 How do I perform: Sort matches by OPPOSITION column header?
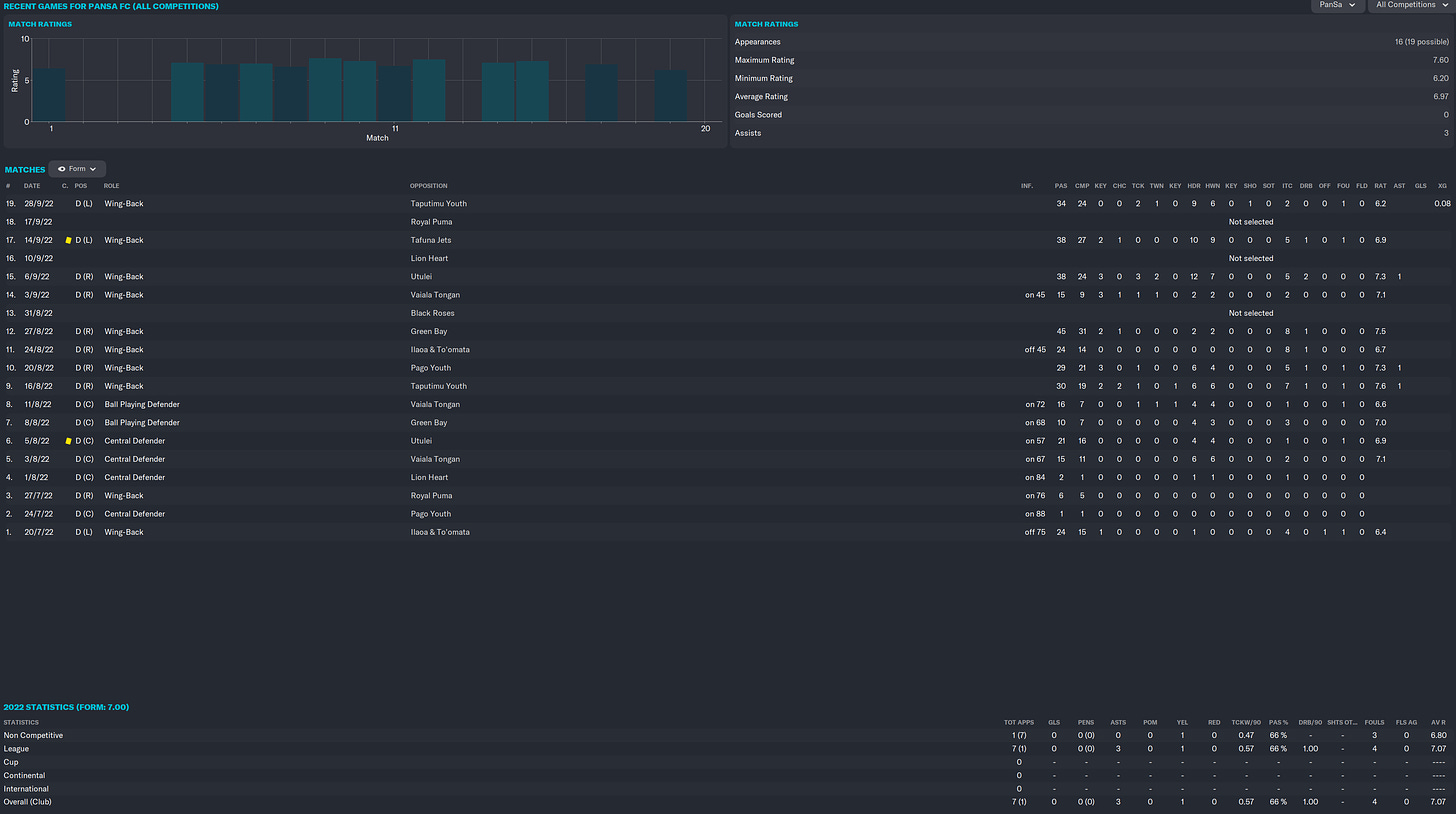click(428, 186)
